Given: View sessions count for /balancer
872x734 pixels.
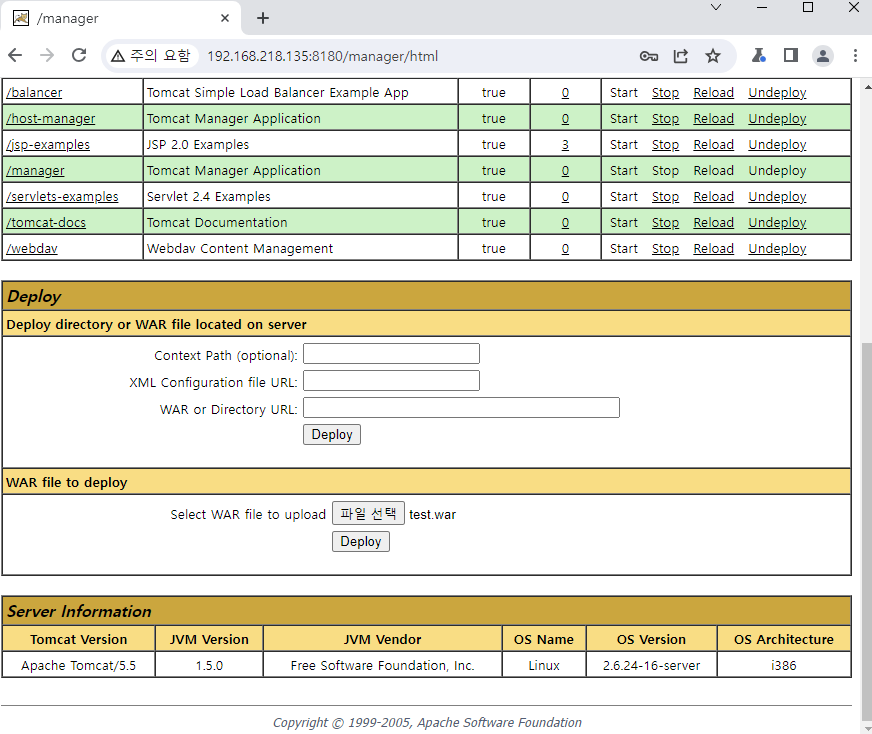Looking at the screenshot, I should pos(565,92).
